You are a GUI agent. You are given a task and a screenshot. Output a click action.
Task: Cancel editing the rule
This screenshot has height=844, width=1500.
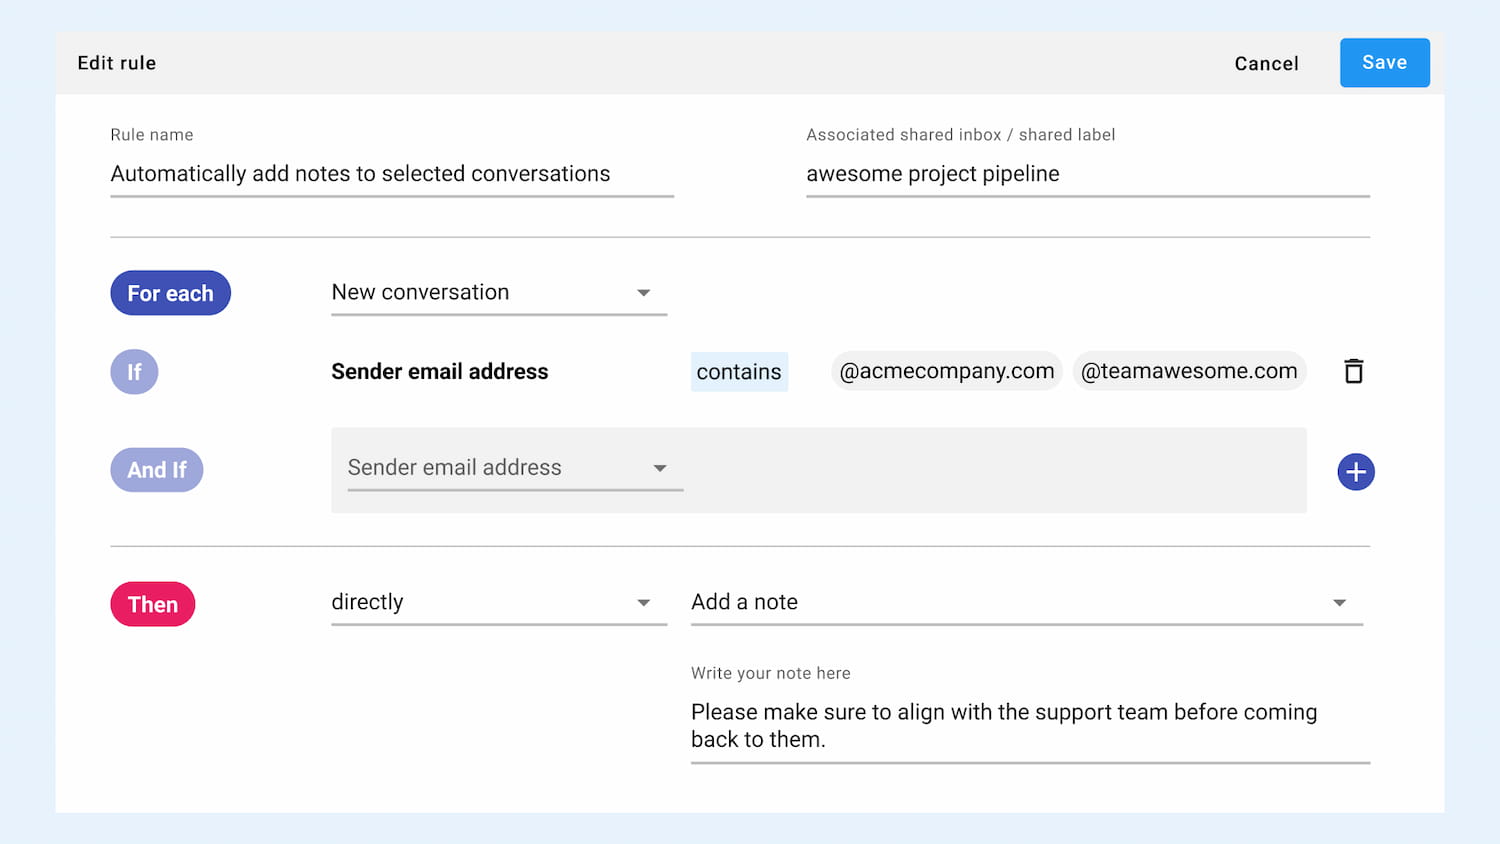point(1266,64)
